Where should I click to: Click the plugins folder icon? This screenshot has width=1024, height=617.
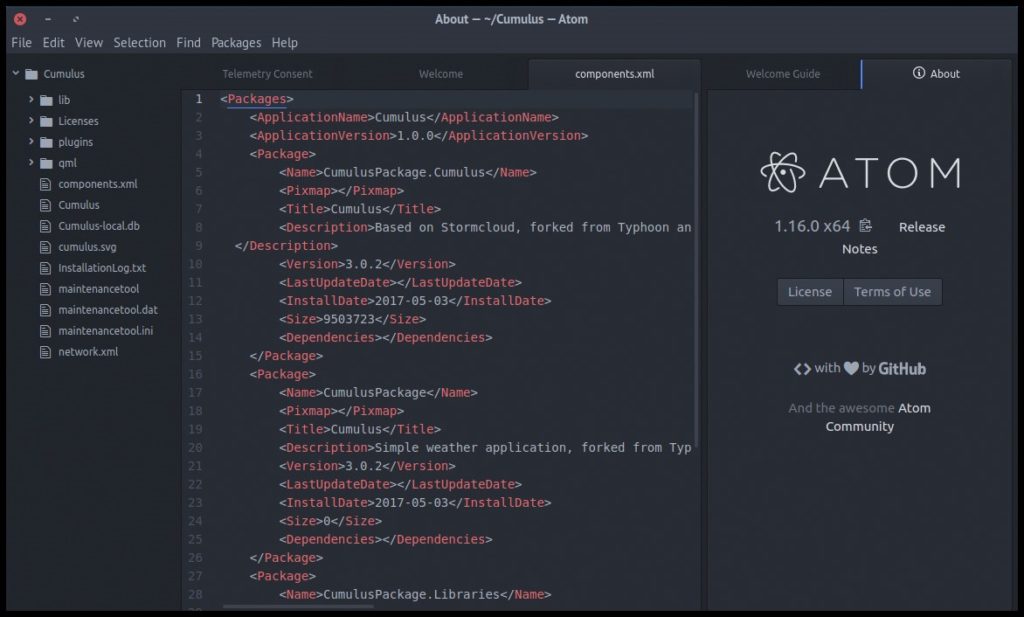46,142
